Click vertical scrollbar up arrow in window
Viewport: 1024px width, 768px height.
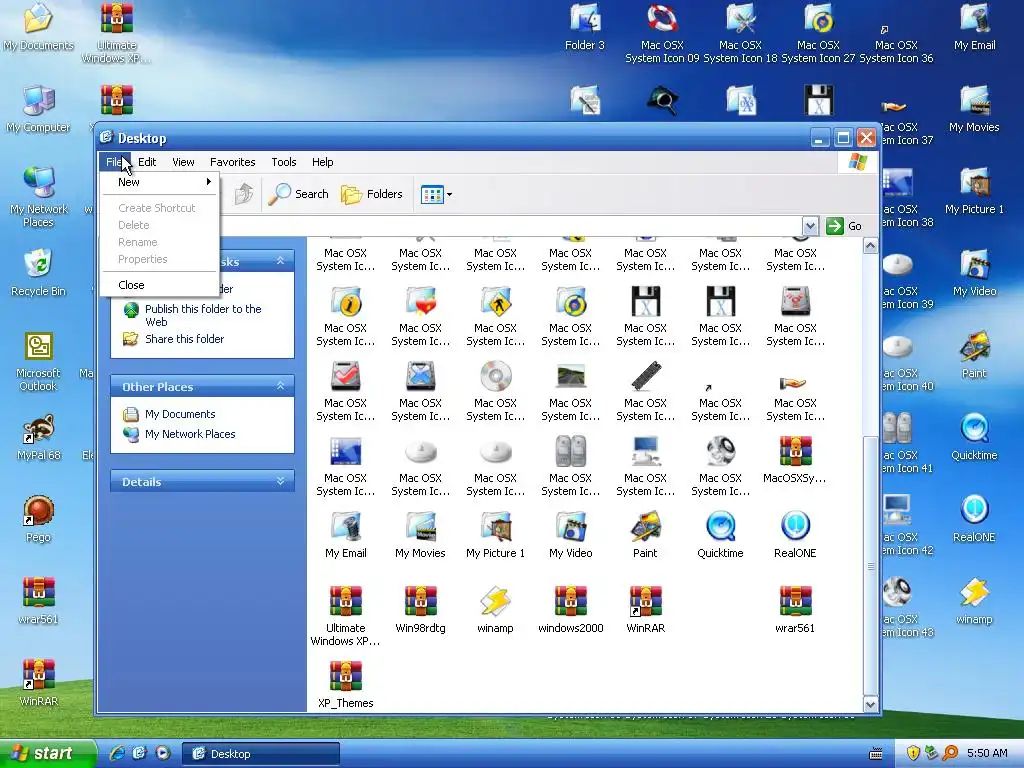(x=870, y=246)
